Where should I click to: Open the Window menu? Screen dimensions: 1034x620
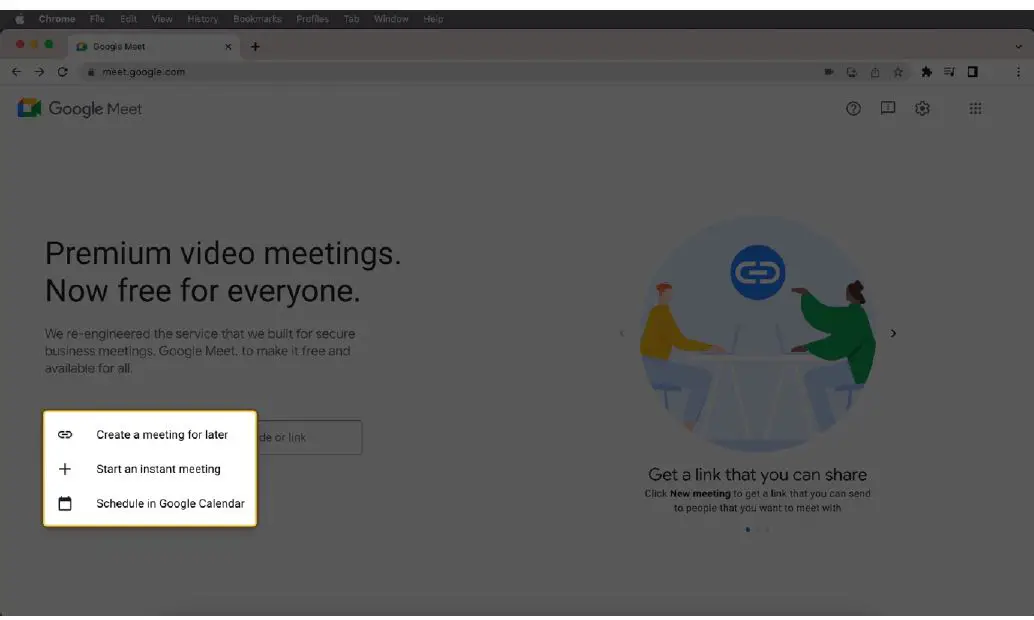click(391, 19)
